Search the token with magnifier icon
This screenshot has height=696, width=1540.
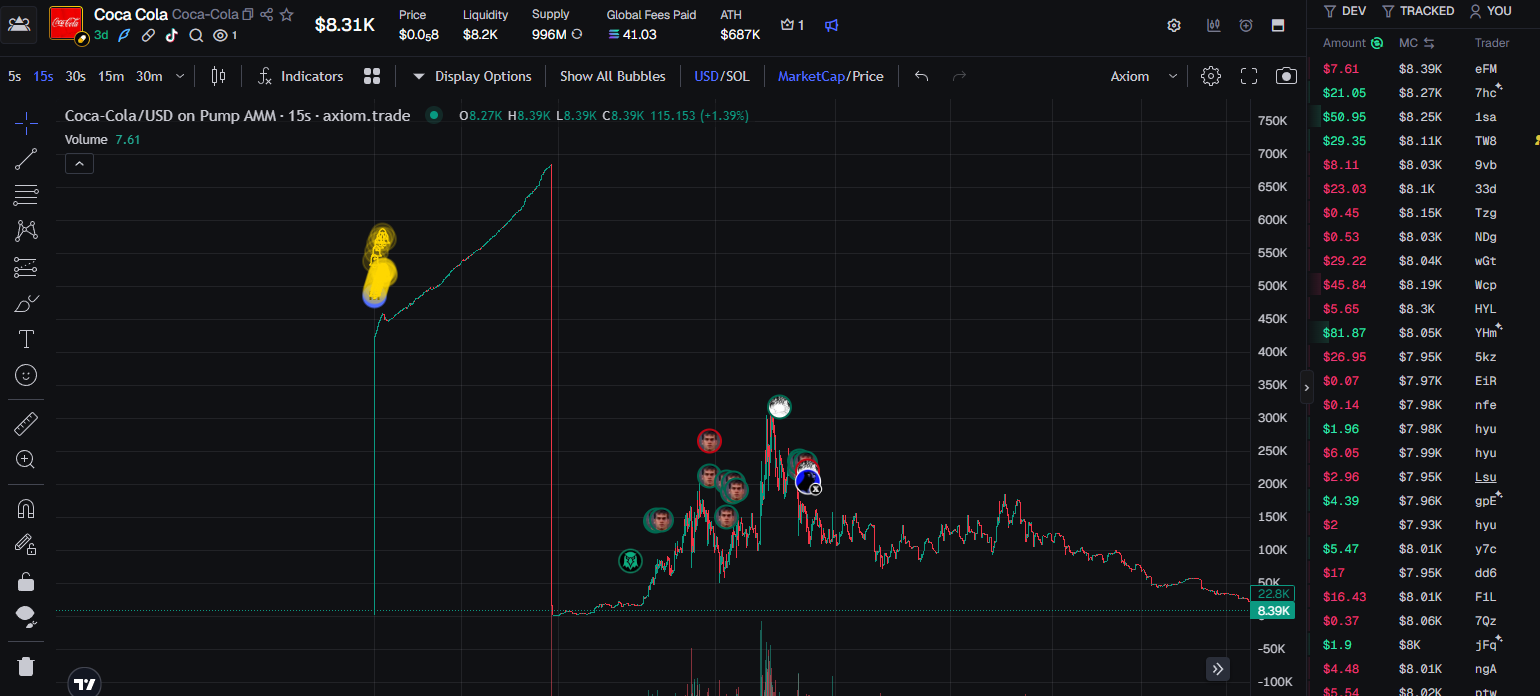196,35
